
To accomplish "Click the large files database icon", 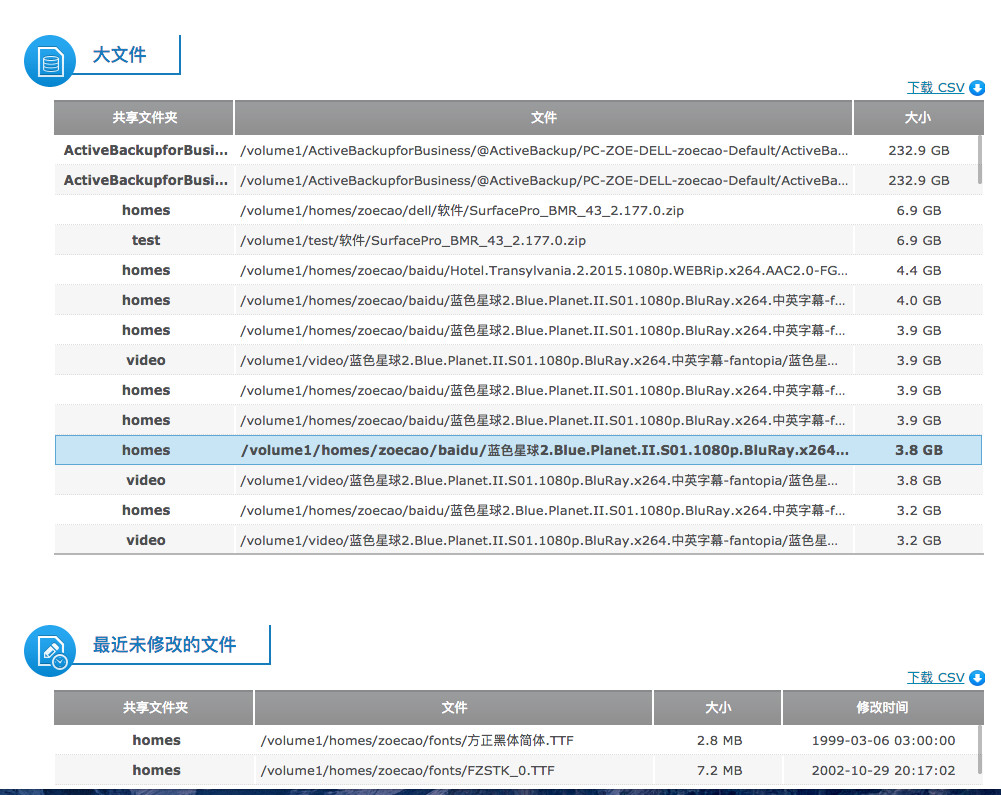I will (50, 61).
